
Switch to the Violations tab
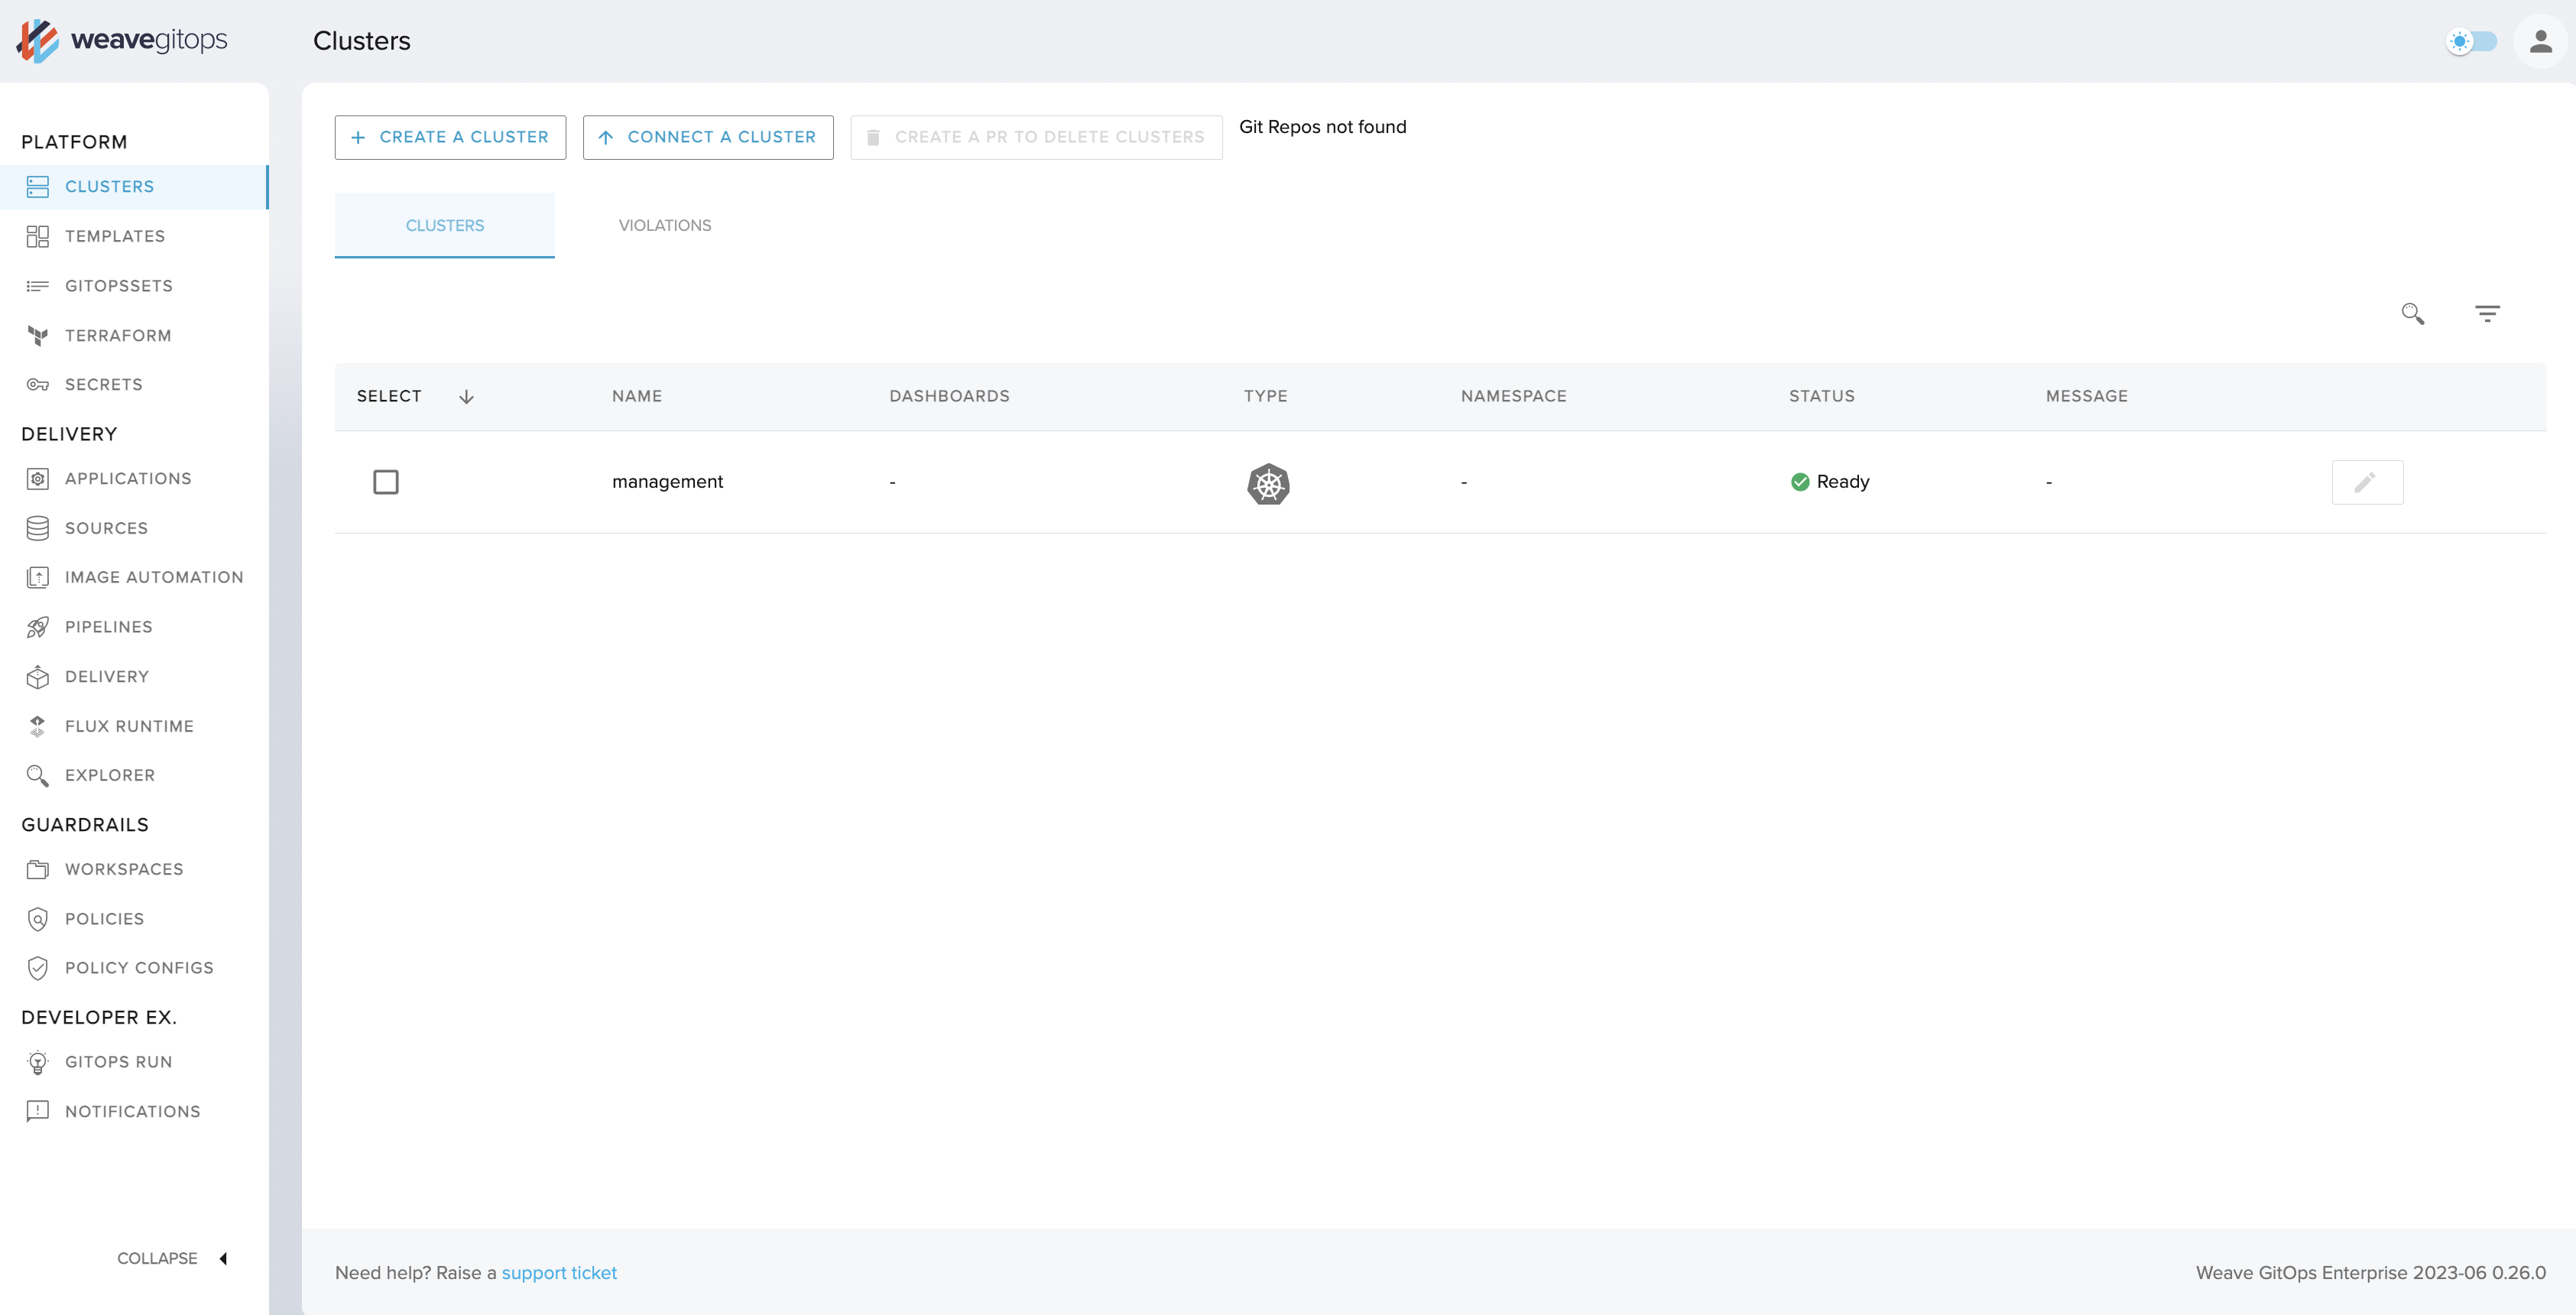(x=664, y=226)
